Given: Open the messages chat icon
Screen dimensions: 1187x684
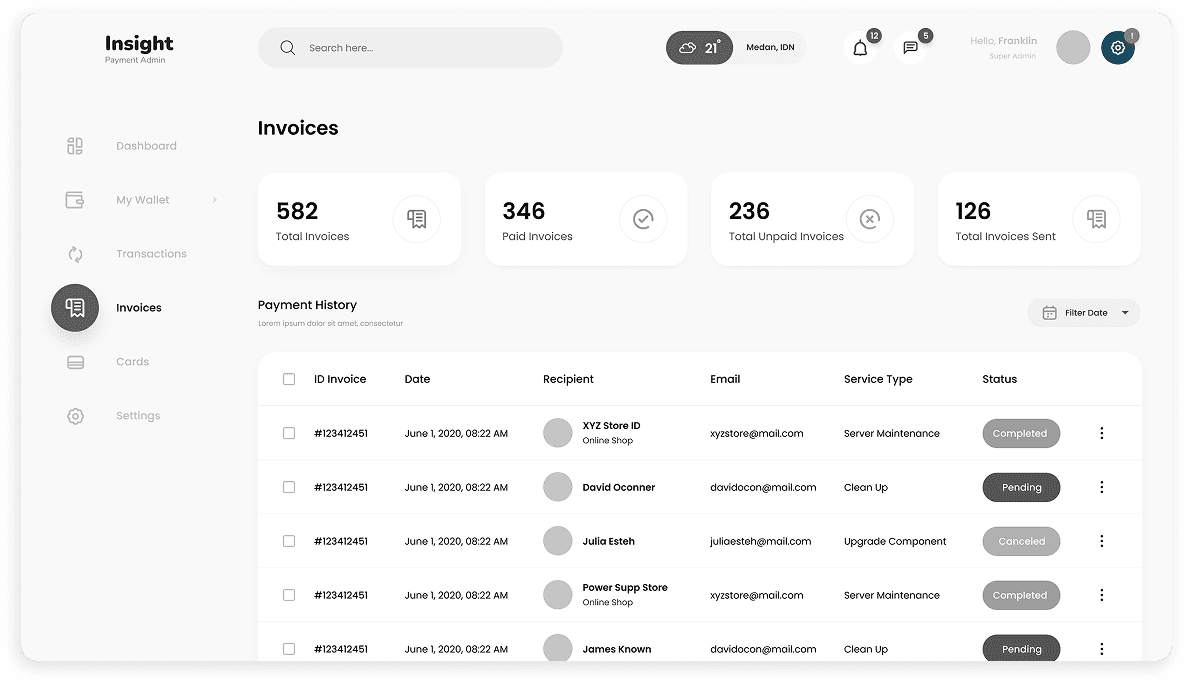Looking at the screenshot, I should click(x=910, y=47).
